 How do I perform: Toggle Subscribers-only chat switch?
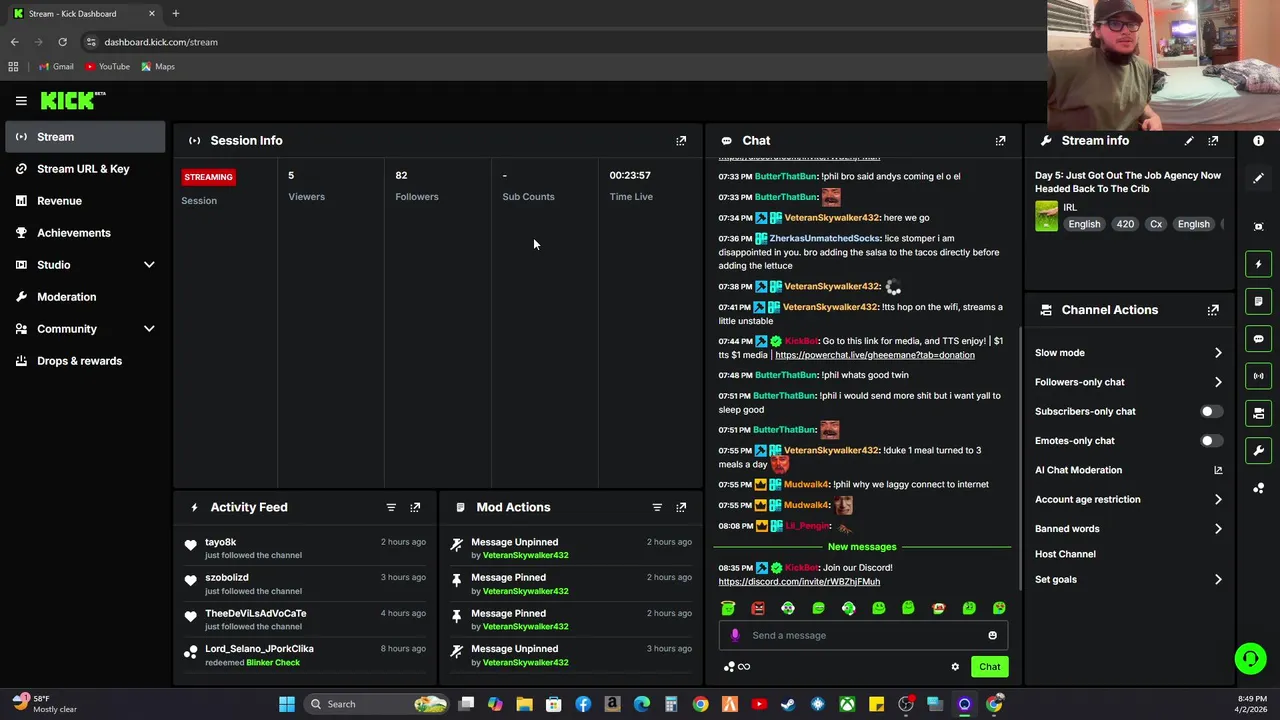click(x=1211, y=411)
